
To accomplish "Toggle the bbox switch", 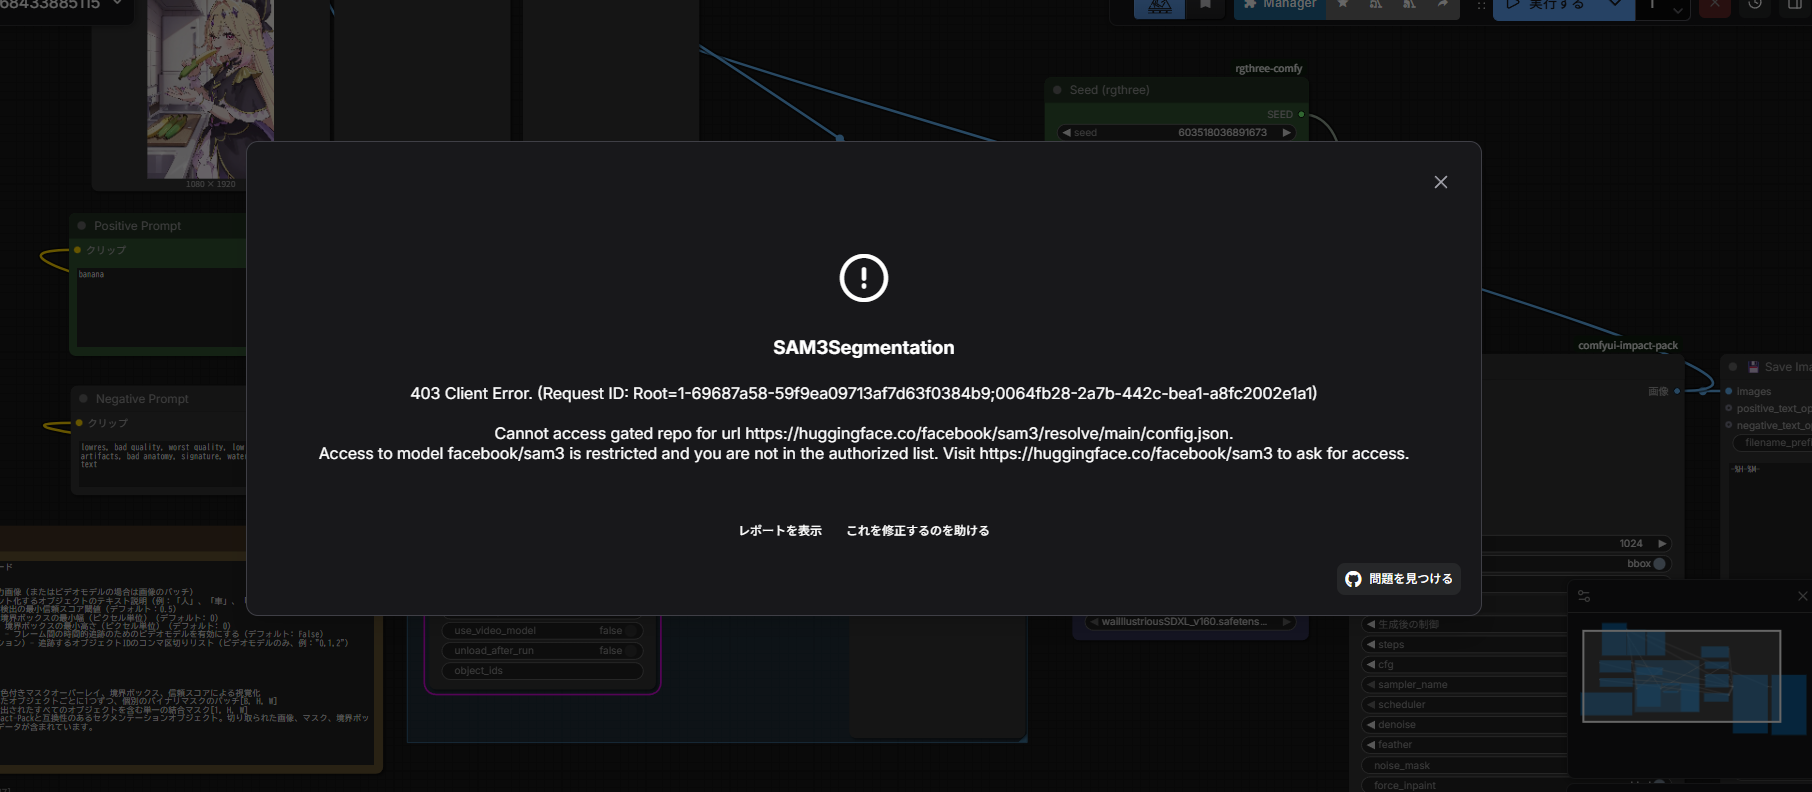I will pyautogui.click(x=1659, y=564).
